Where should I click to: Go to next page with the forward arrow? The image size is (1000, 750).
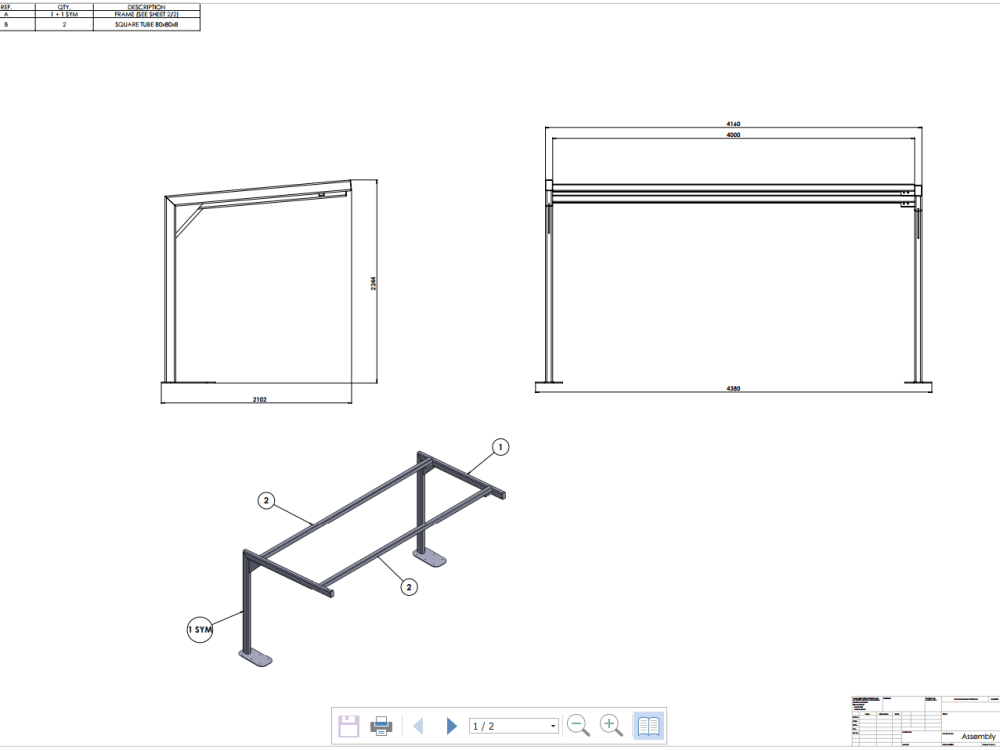click(452, 725)
